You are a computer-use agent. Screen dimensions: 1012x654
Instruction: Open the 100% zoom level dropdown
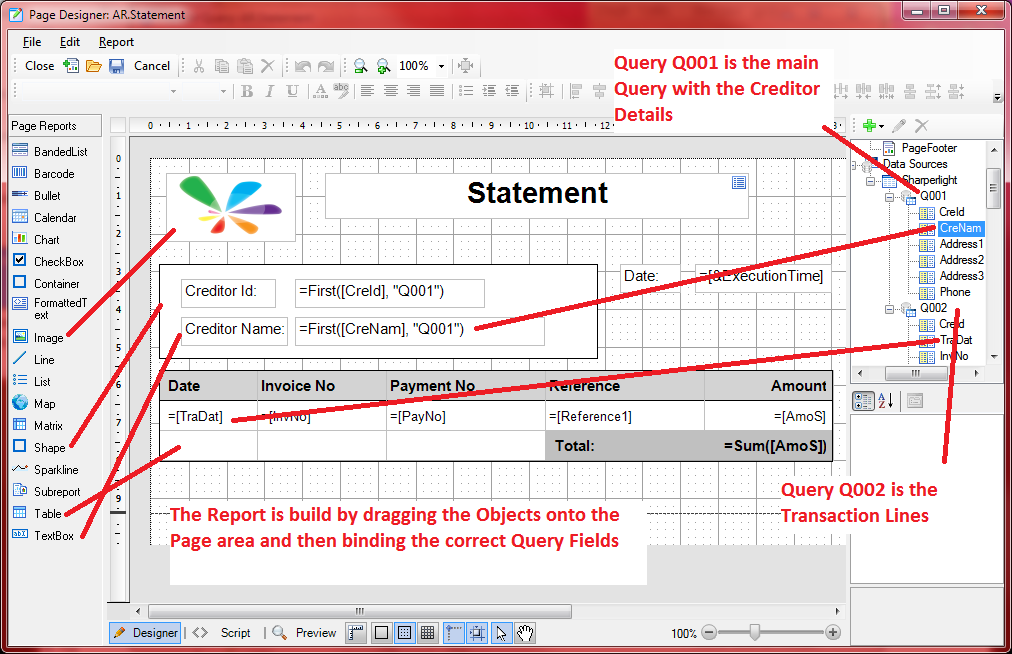click(441, 66)
